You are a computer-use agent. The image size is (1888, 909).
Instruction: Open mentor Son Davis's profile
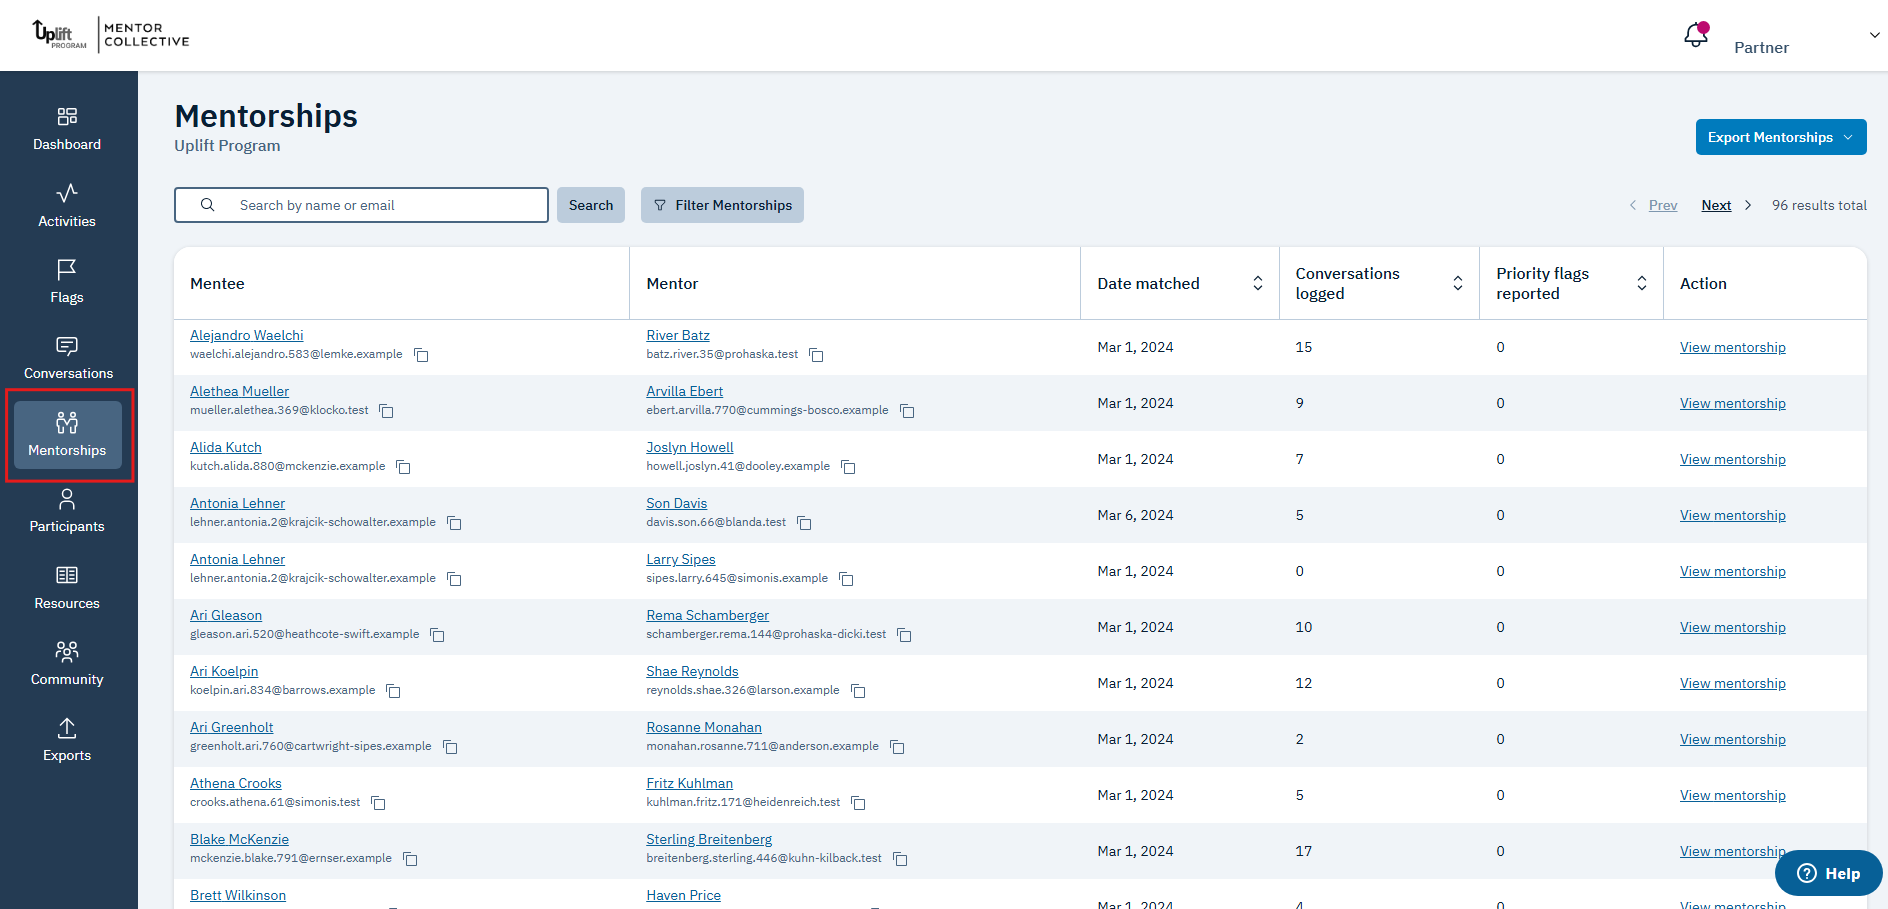677,503
